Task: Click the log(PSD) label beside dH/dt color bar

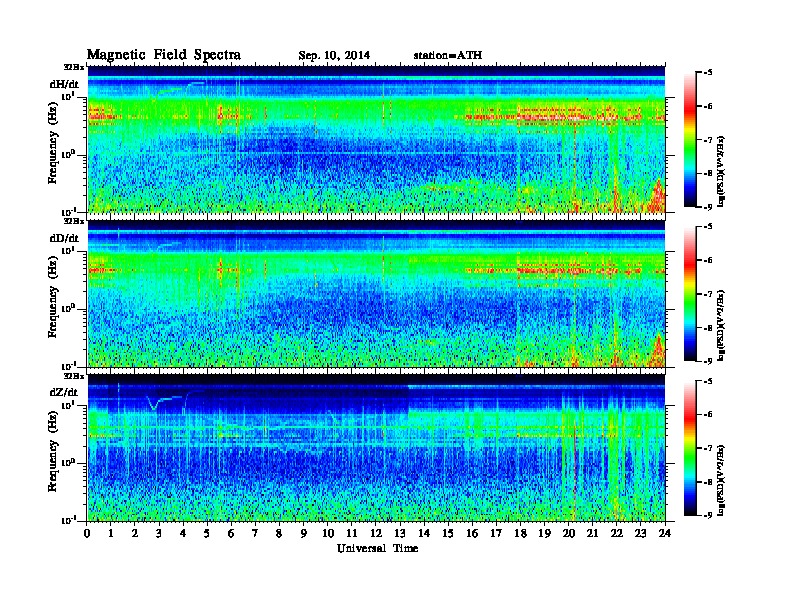Action: point(721,171)
